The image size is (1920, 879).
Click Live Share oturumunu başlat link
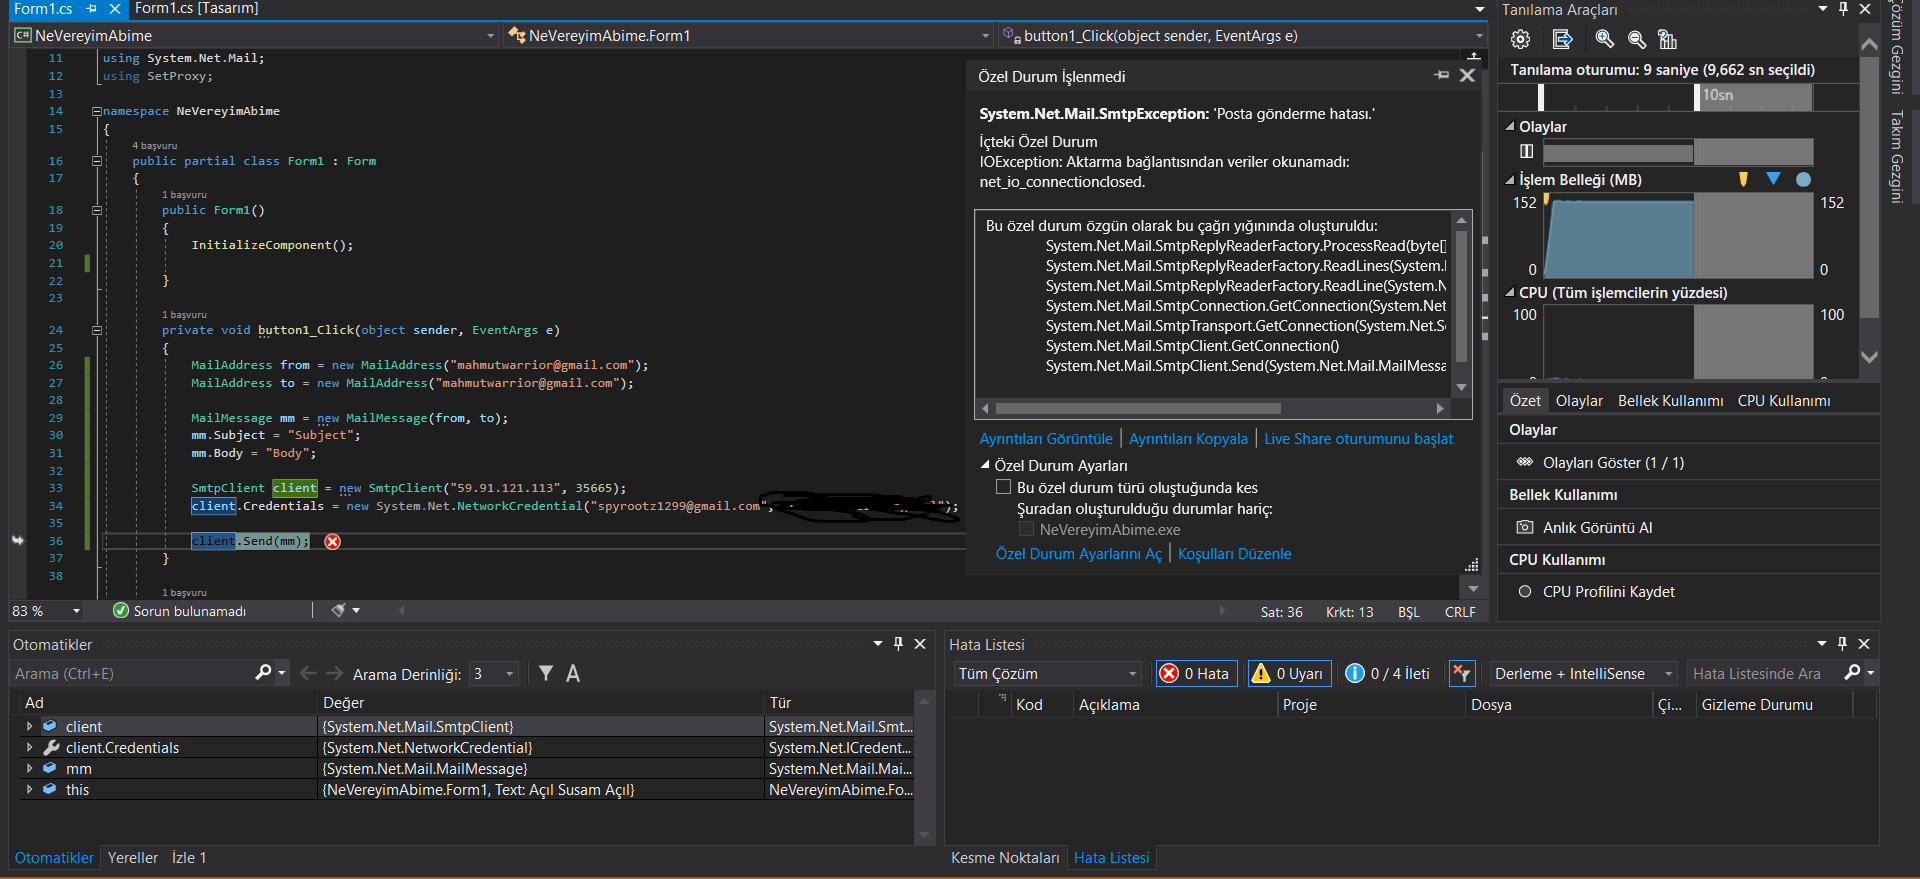pos(1359,438)
